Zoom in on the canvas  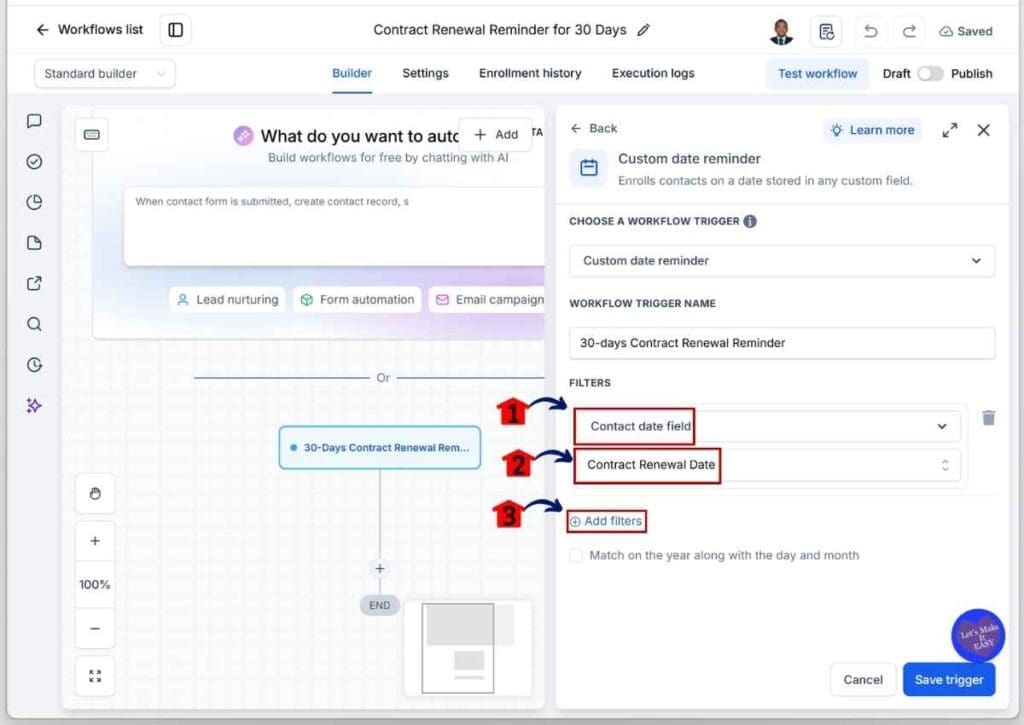pyautogui.click(x=95, y=541)
